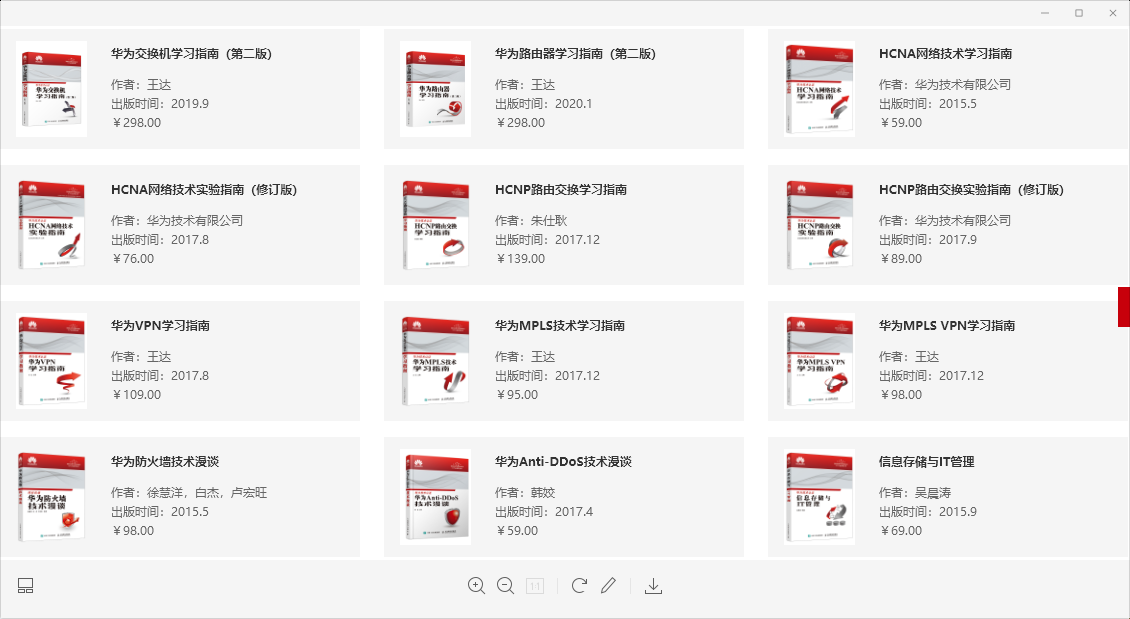Viewport: 1130px width, 619px height.
Task: Maximize the image viewer window
Action: pyautogui.click(x=1079, y=13)
